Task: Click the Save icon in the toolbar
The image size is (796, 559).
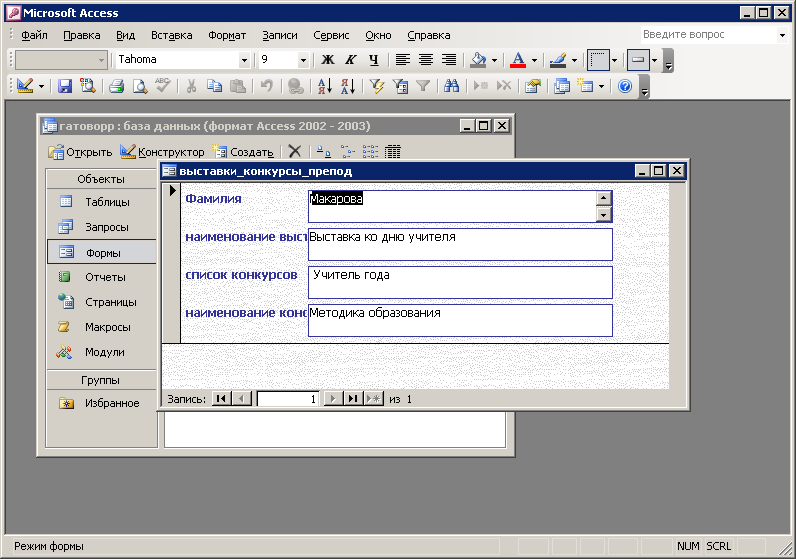Action: (64, 86)
